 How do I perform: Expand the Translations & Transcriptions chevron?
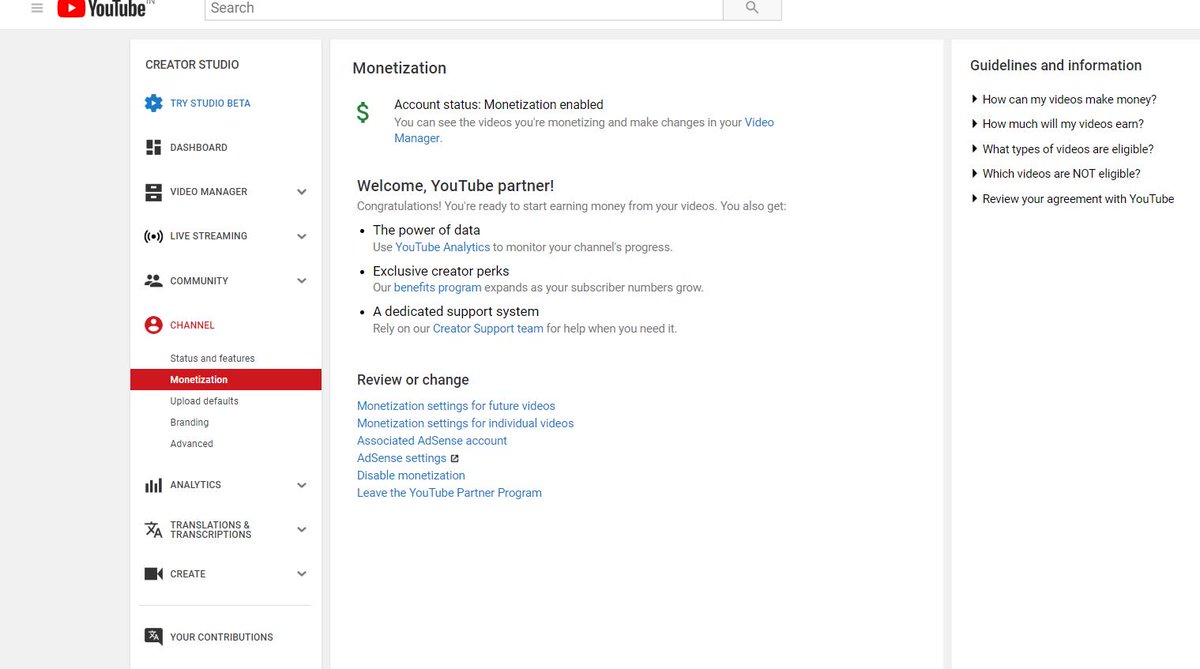click(x=301, y=530)
